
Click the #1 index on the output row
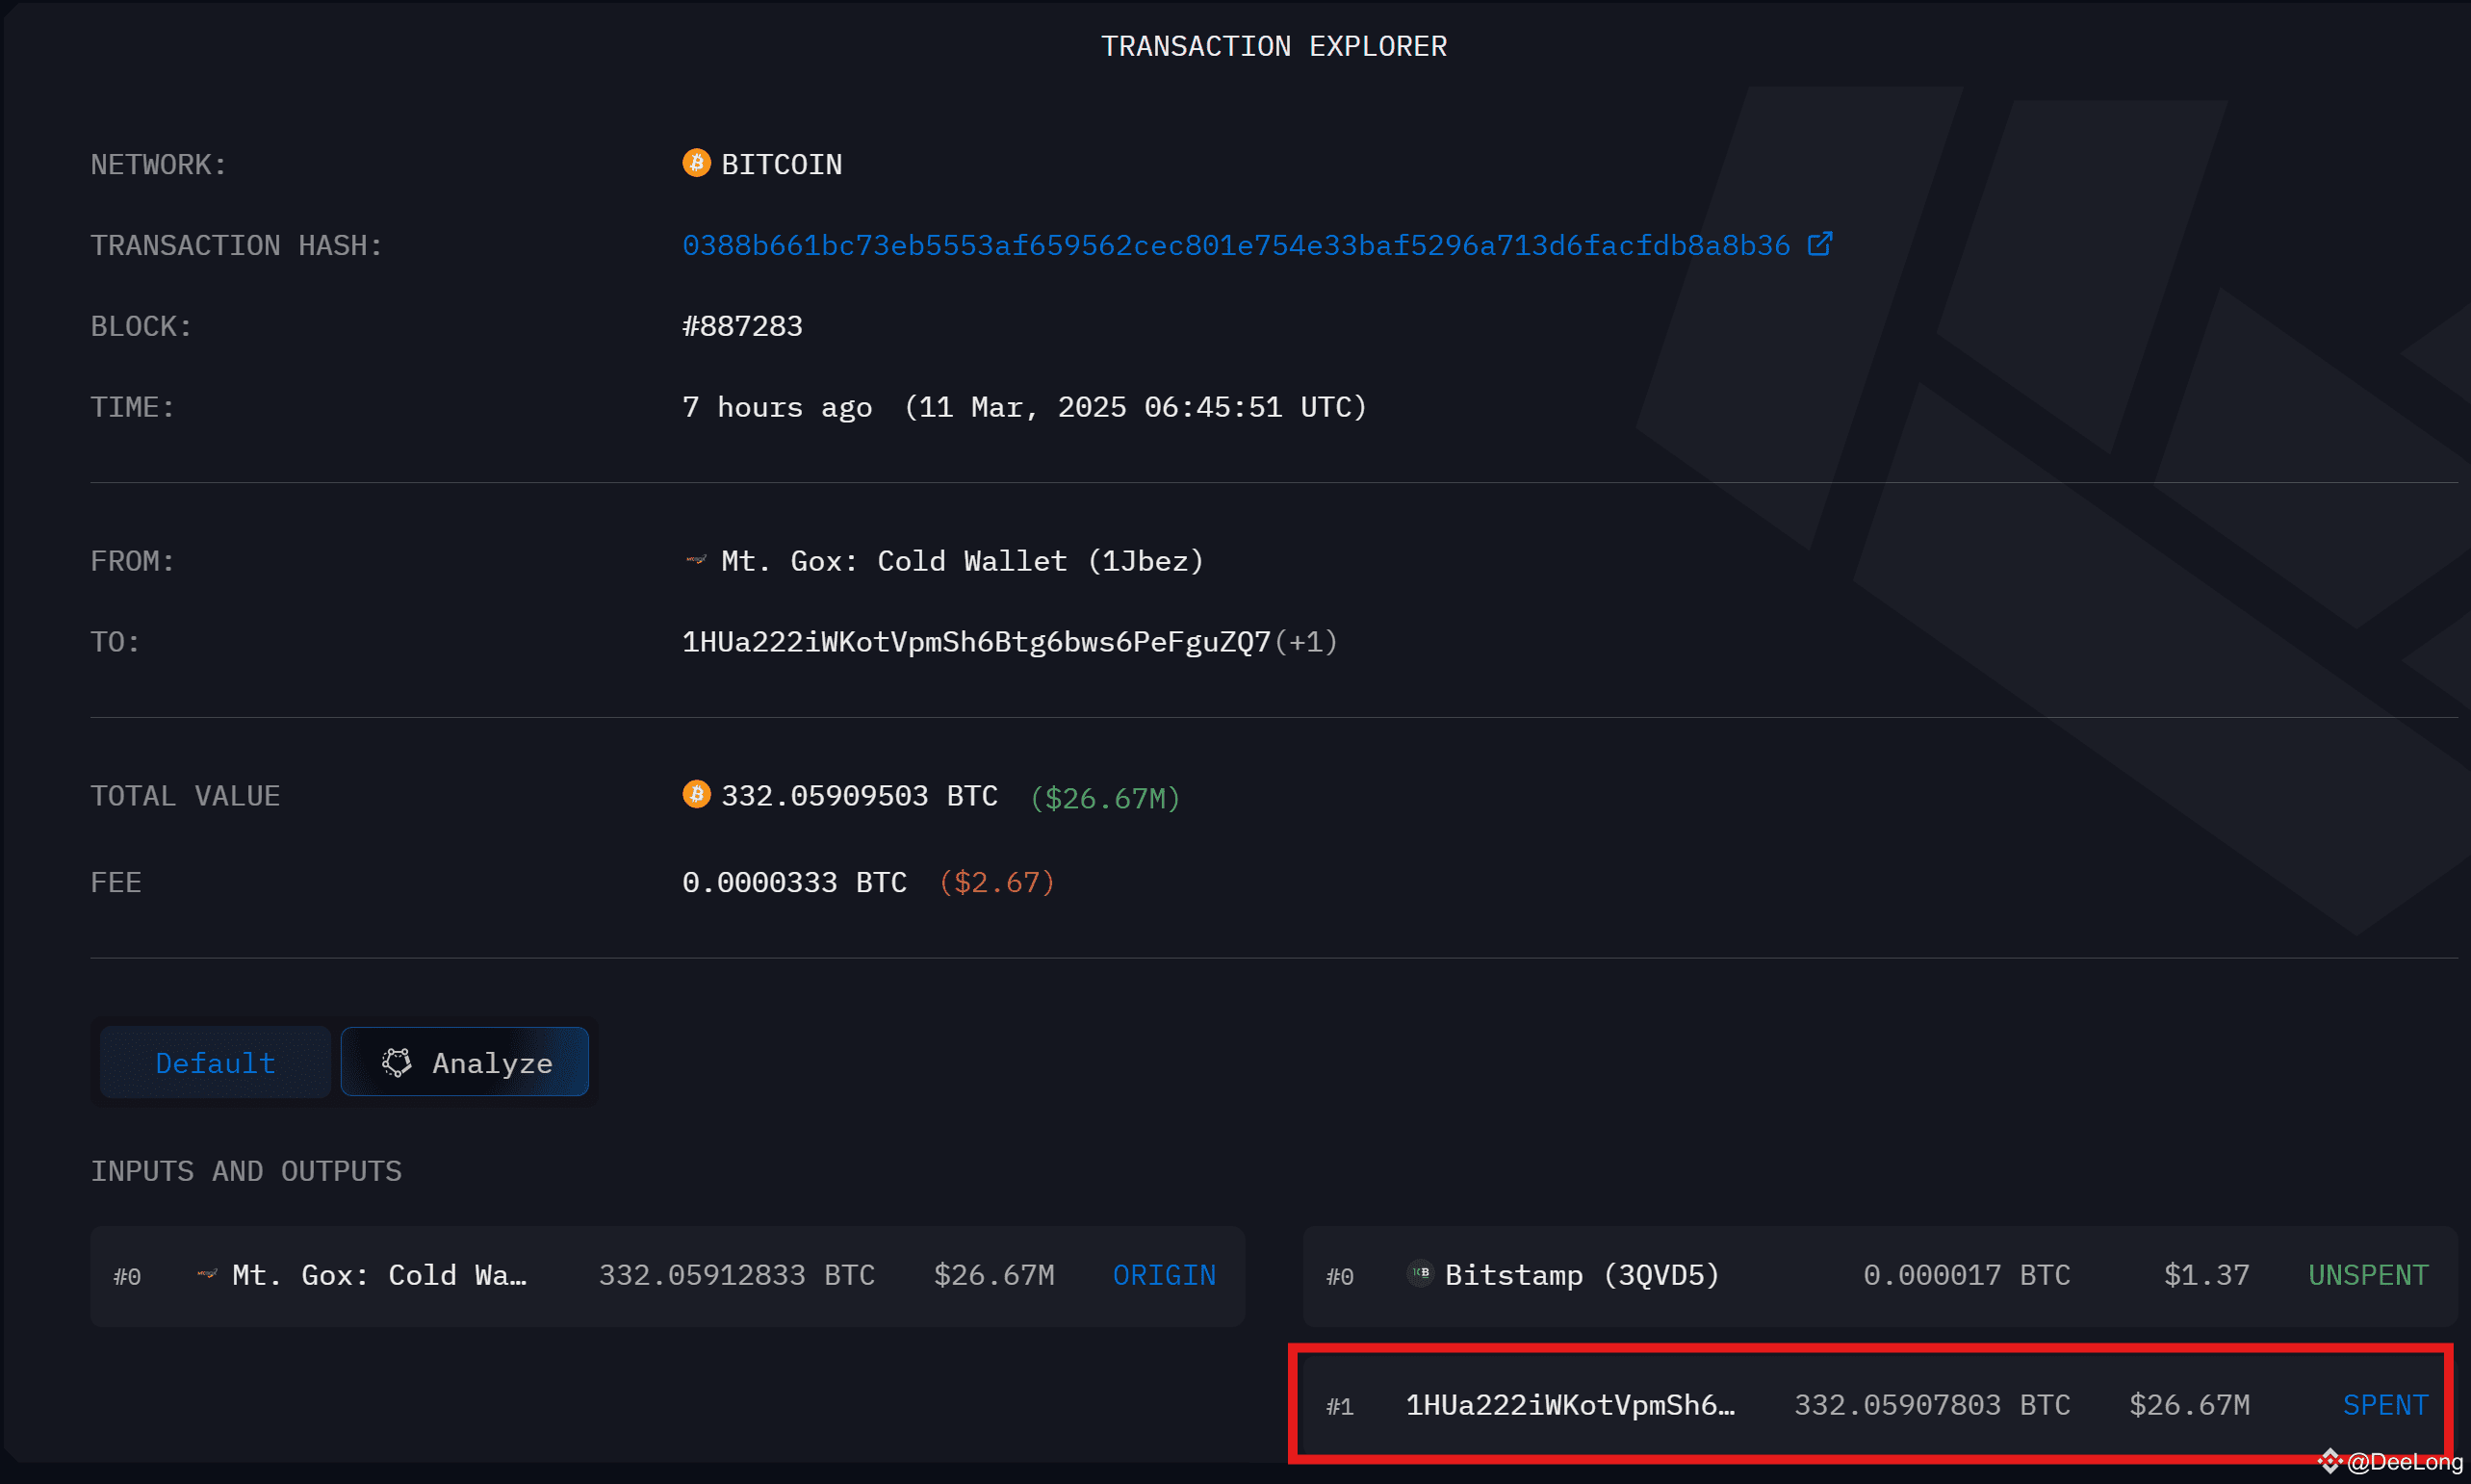click(1340, 1406)
